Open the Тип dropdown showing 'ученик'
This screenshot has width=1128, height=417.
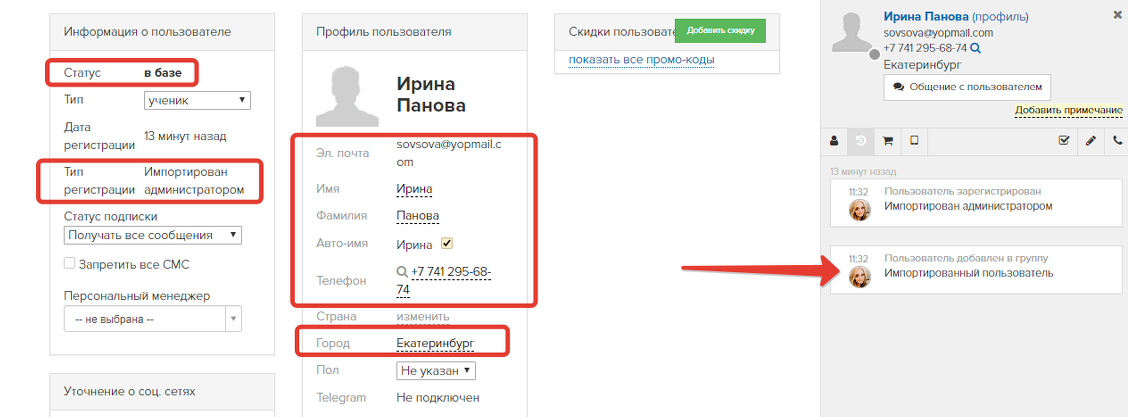click(197, 101)
